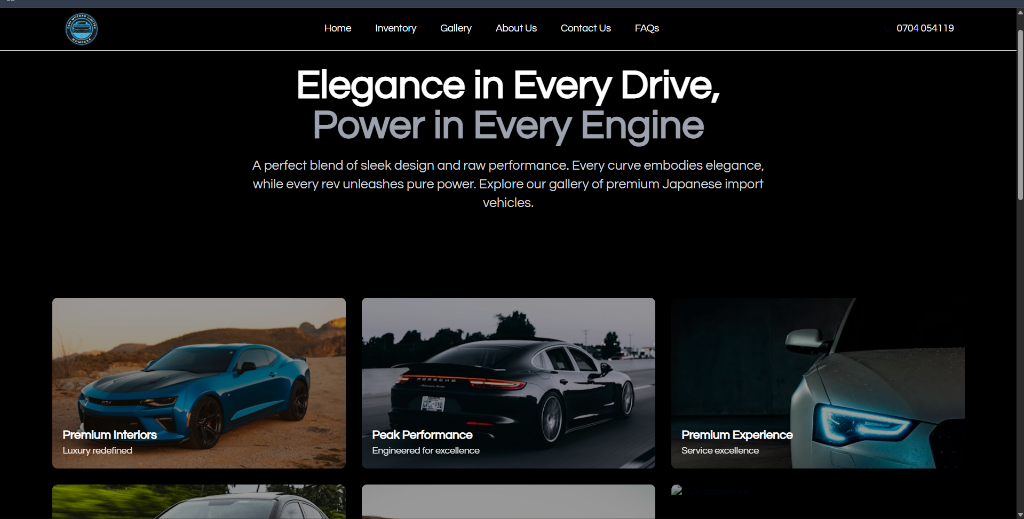Open the Peak Performance Porsche card
1024x519 pixels.
point(508,383)
